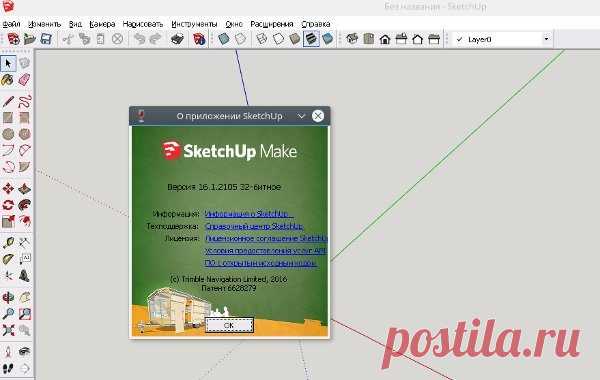Choose the Circle tool
The image size is (600, 380).
click(x=8, y=134)
